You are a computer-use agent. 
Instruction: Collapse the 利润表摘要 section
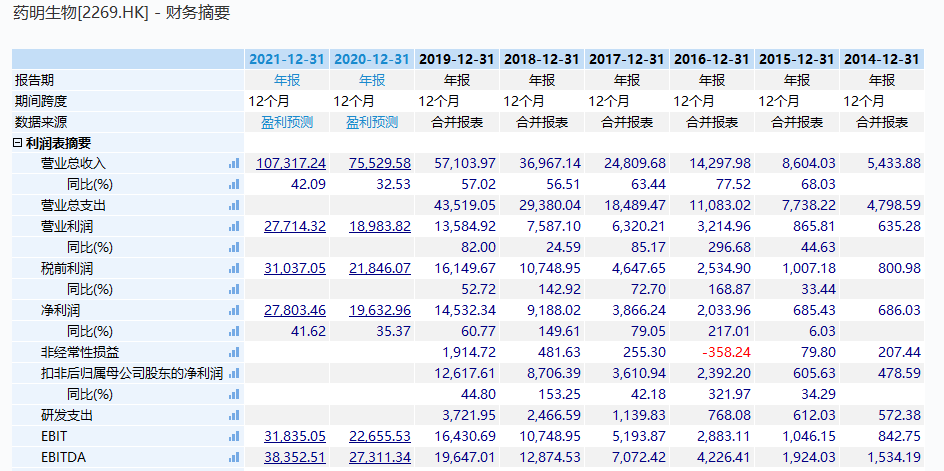coord(18,143)
